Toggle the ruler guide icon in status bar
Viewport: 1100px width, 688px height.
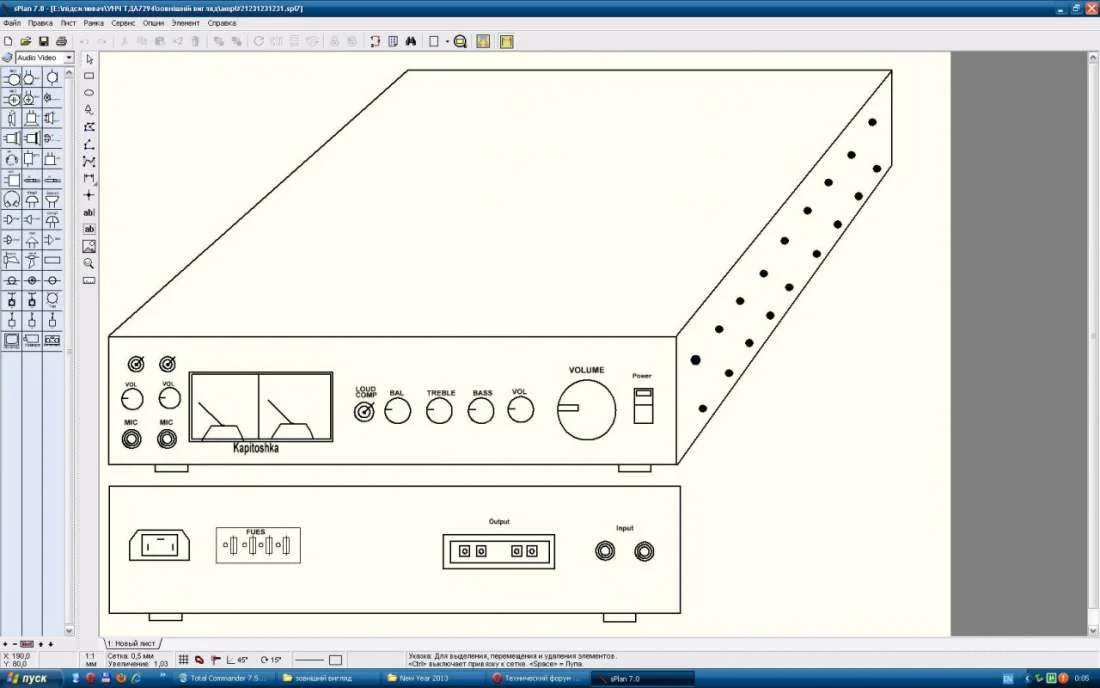(x=215, y=659)
